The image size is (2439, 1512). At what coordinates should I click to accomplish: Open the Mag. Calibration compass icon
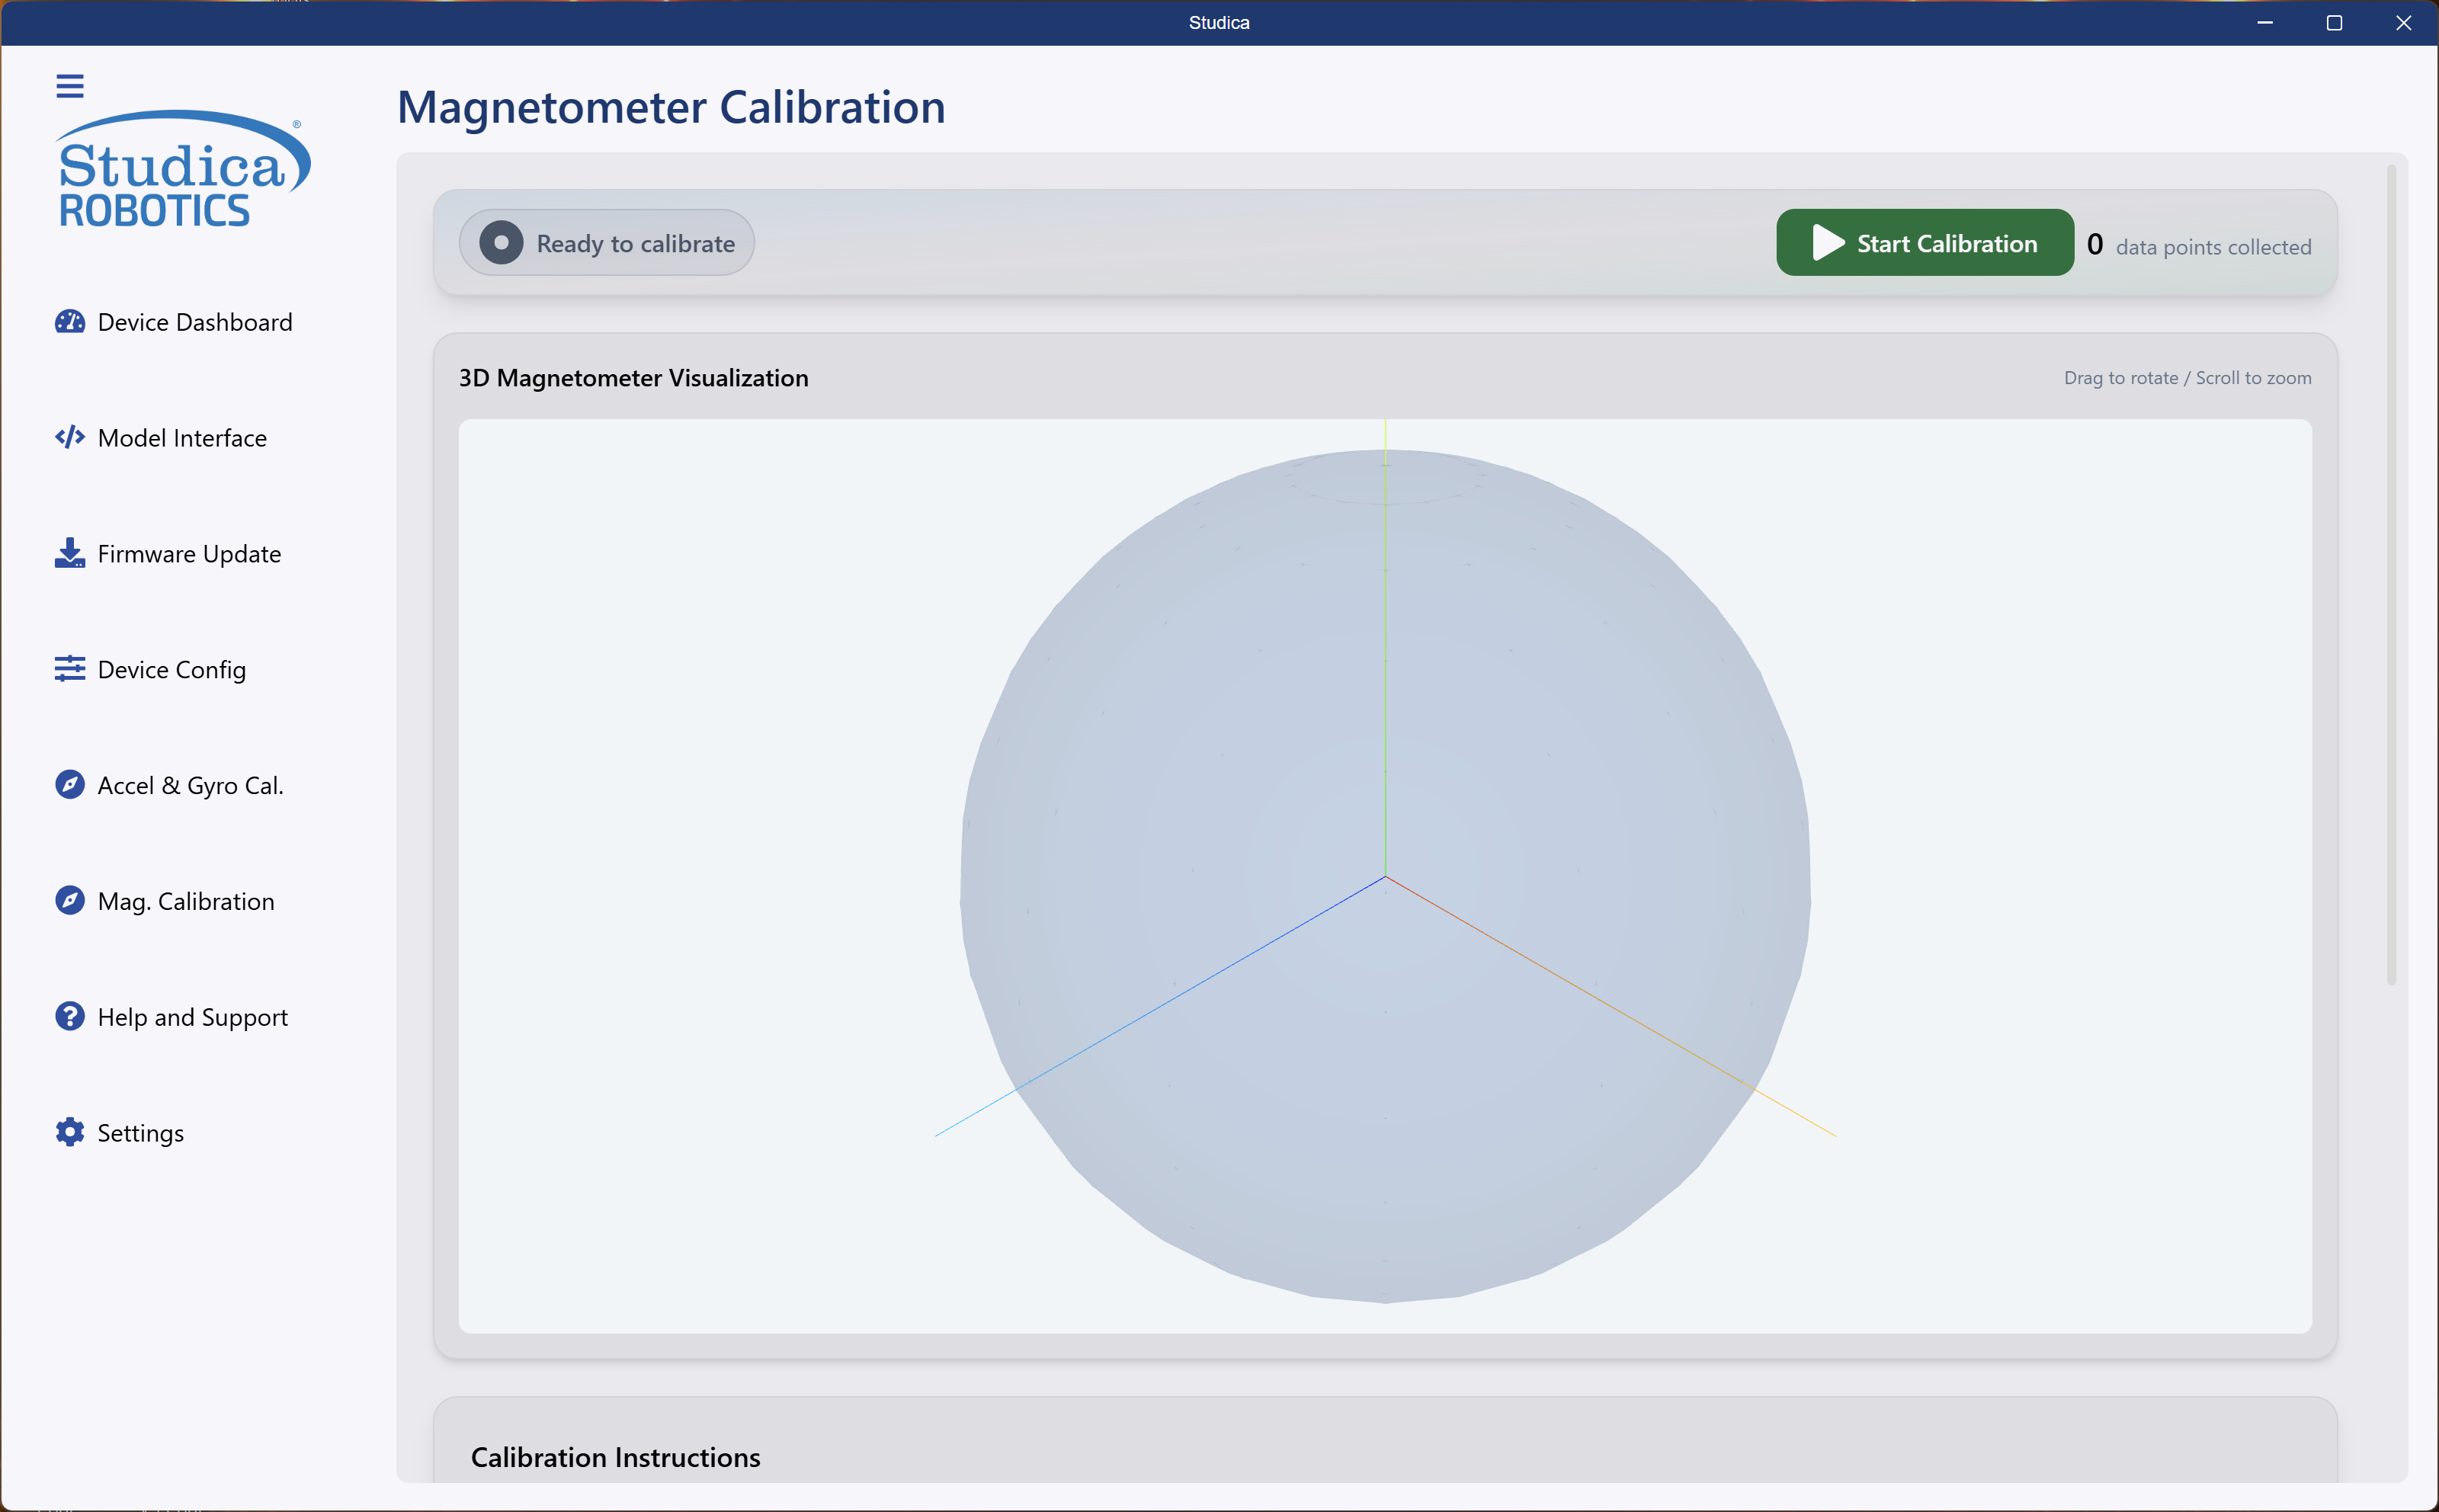tap(70, 900)
